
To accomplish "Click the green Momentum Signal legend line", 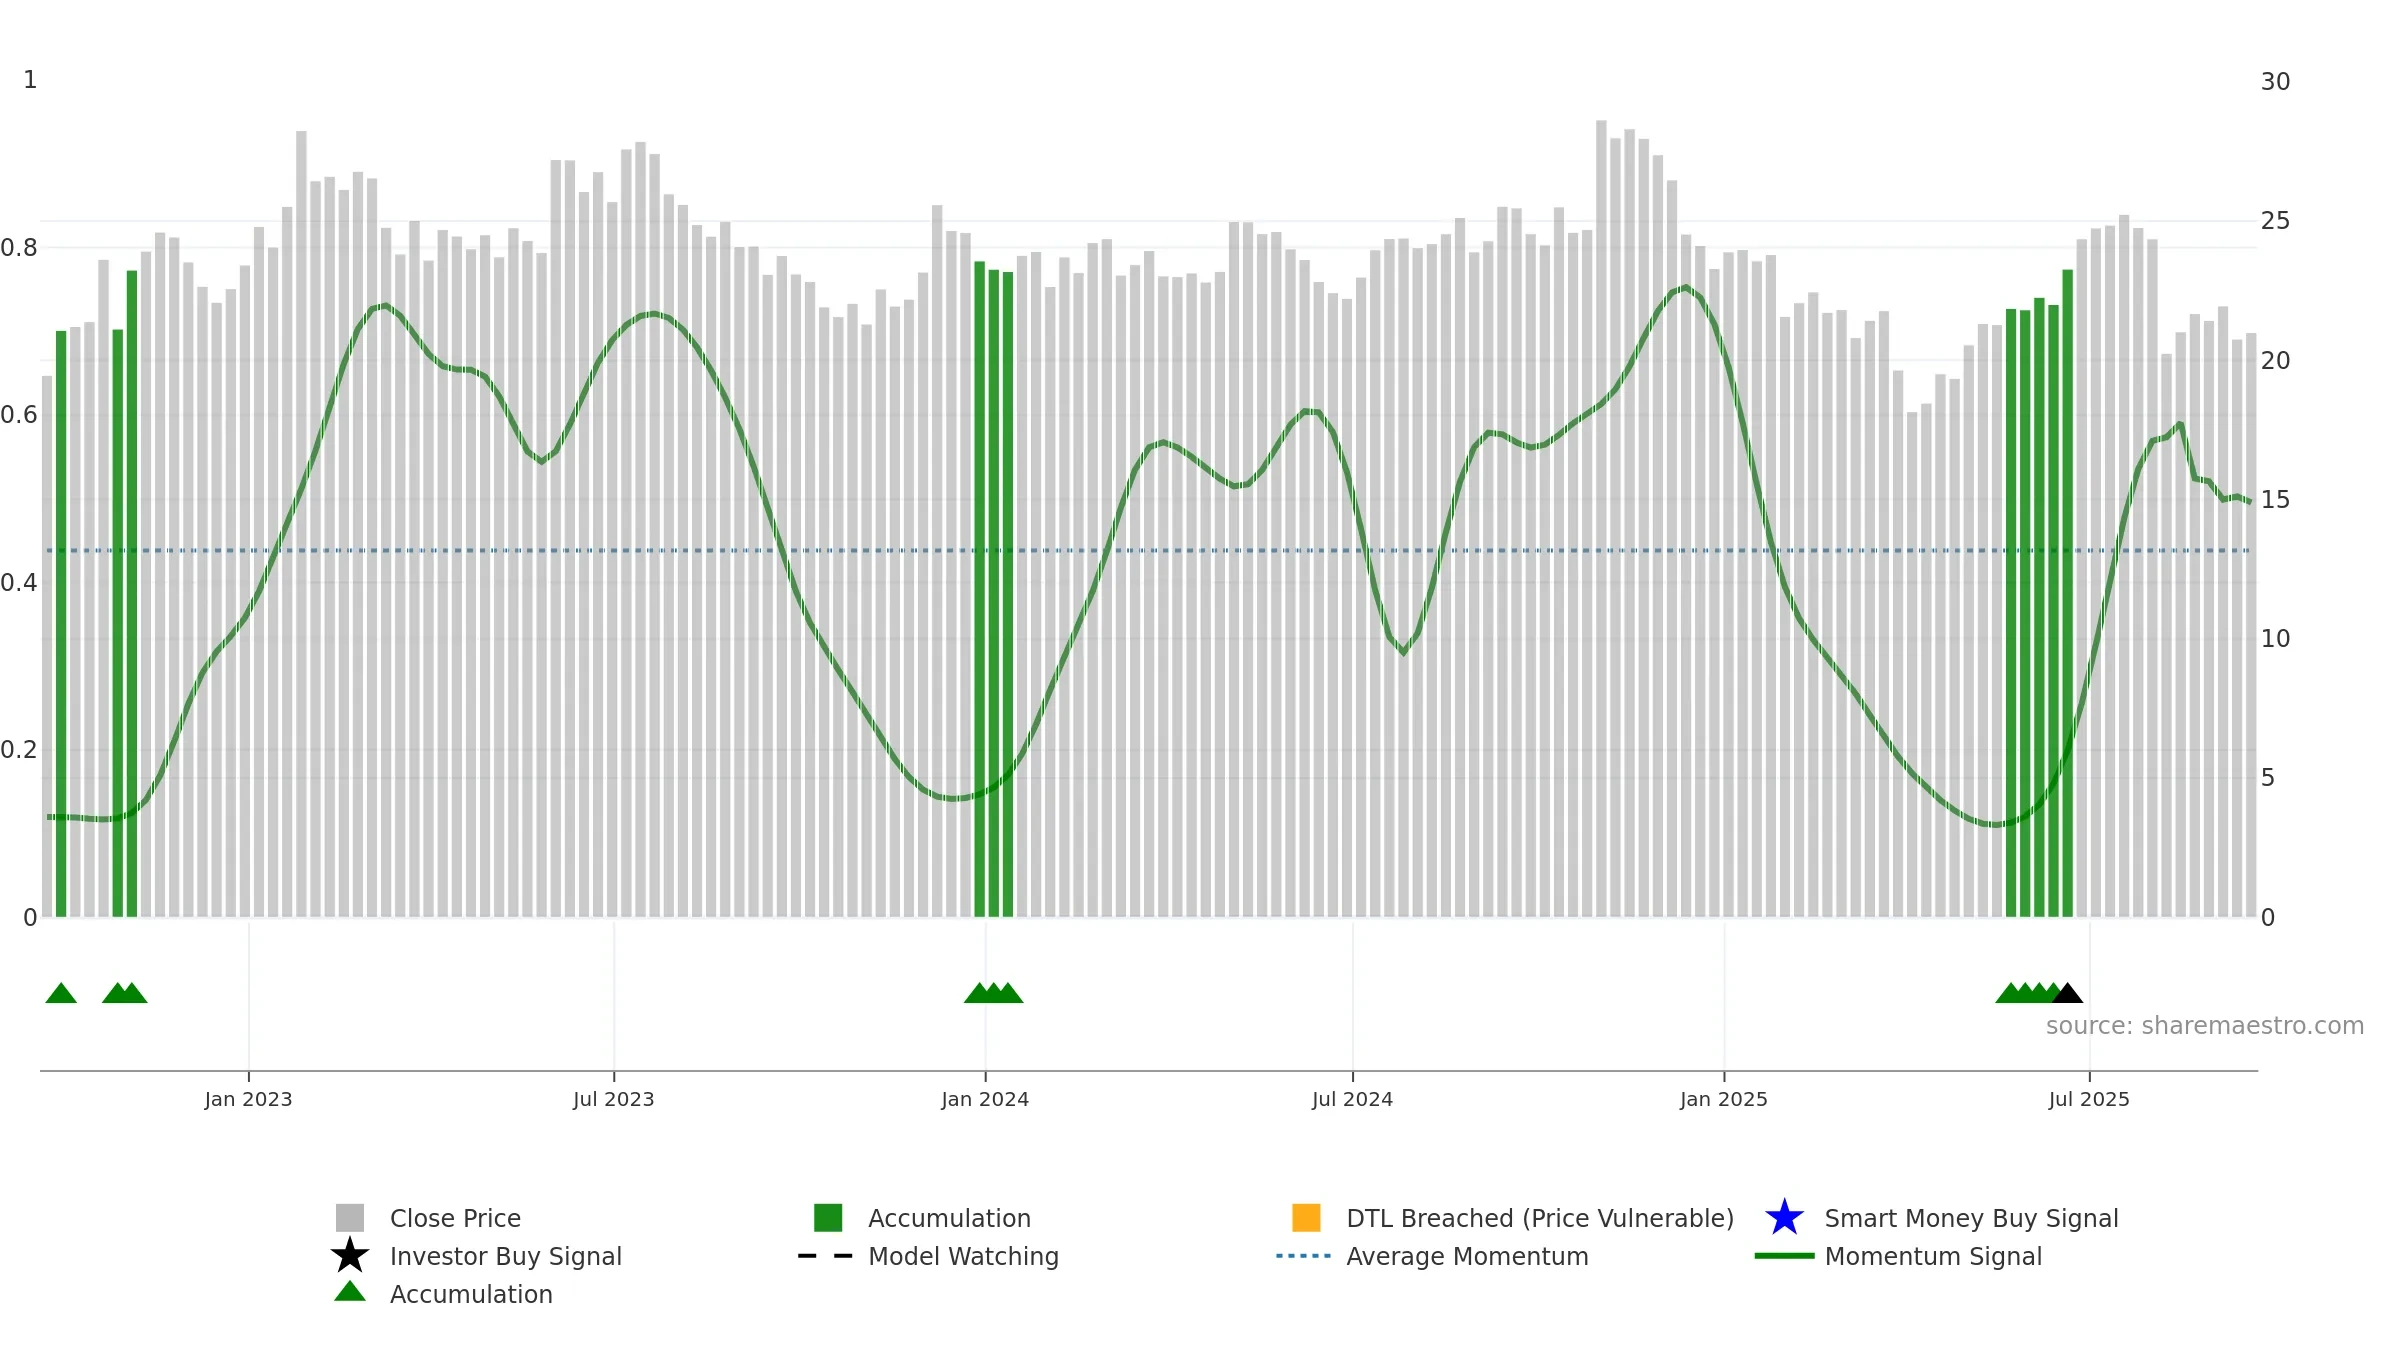I will click(1784, 1256).
